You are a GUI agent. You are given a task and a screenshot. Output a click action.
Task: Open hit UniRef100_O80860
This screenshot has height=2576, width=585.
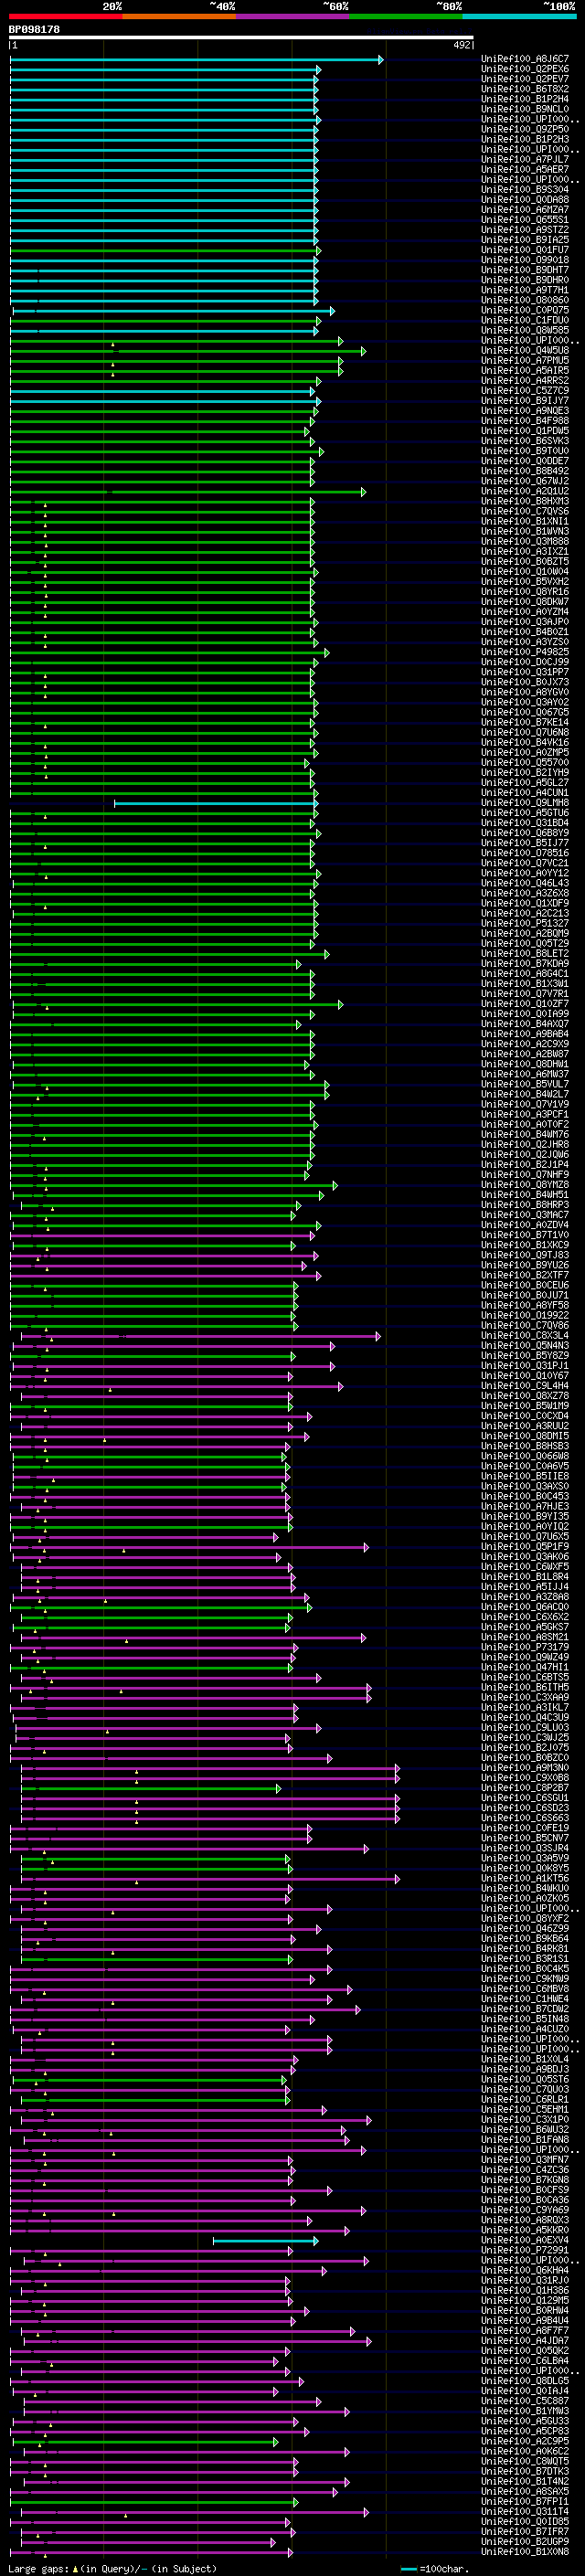[525, 300]
